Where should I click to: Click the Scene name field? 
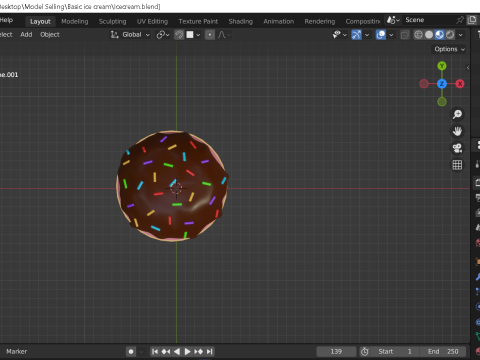[427, 20]
